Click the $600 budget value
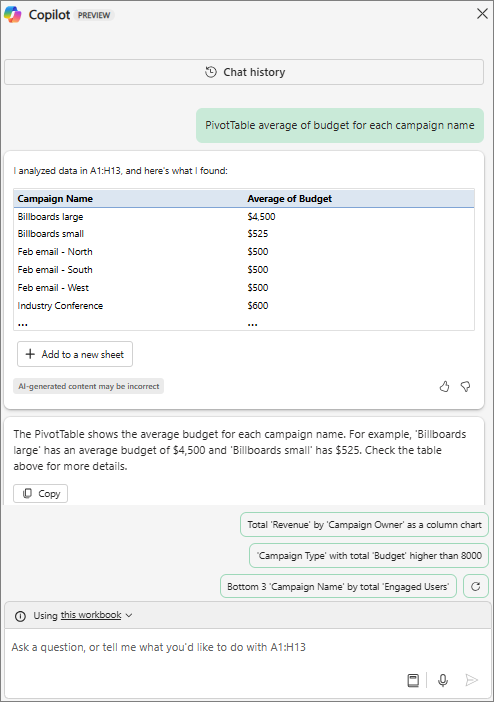 coord(258,306)
